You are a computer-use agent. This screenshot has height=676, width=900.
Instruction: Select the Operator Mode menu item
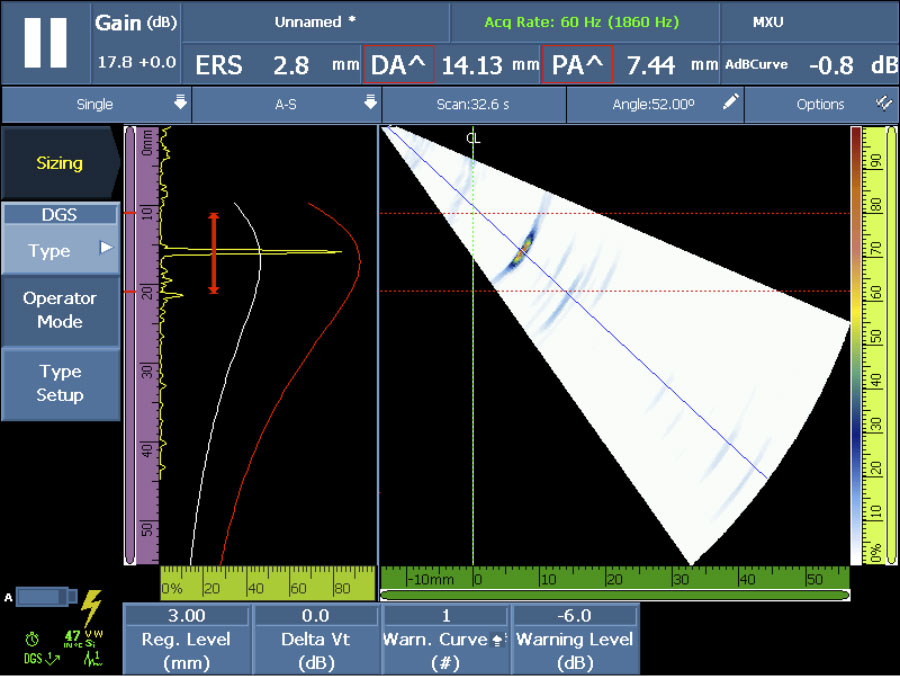tap(60, 310)
